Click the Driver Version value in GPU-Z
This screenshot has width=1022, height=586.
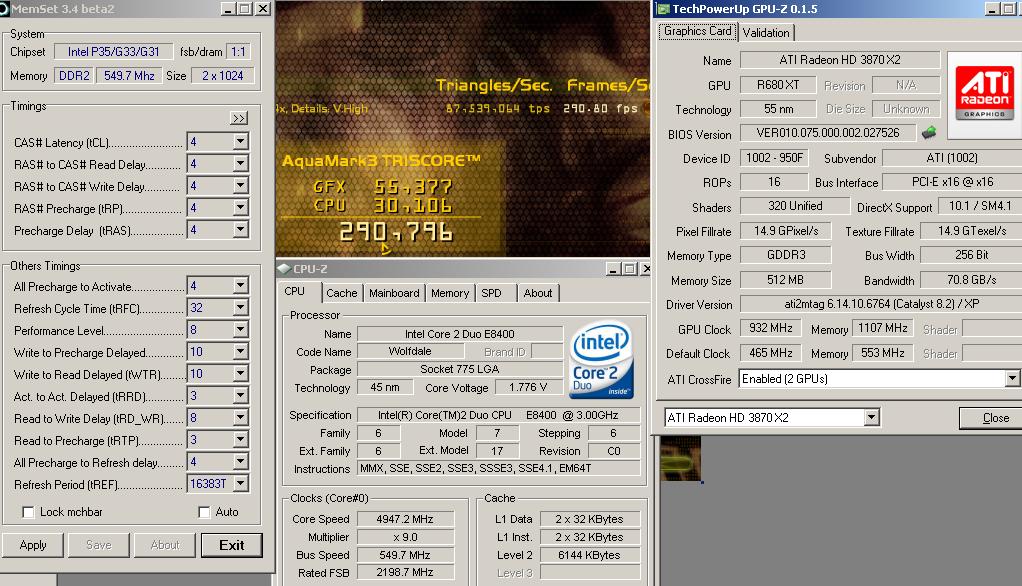pos(881,304)
